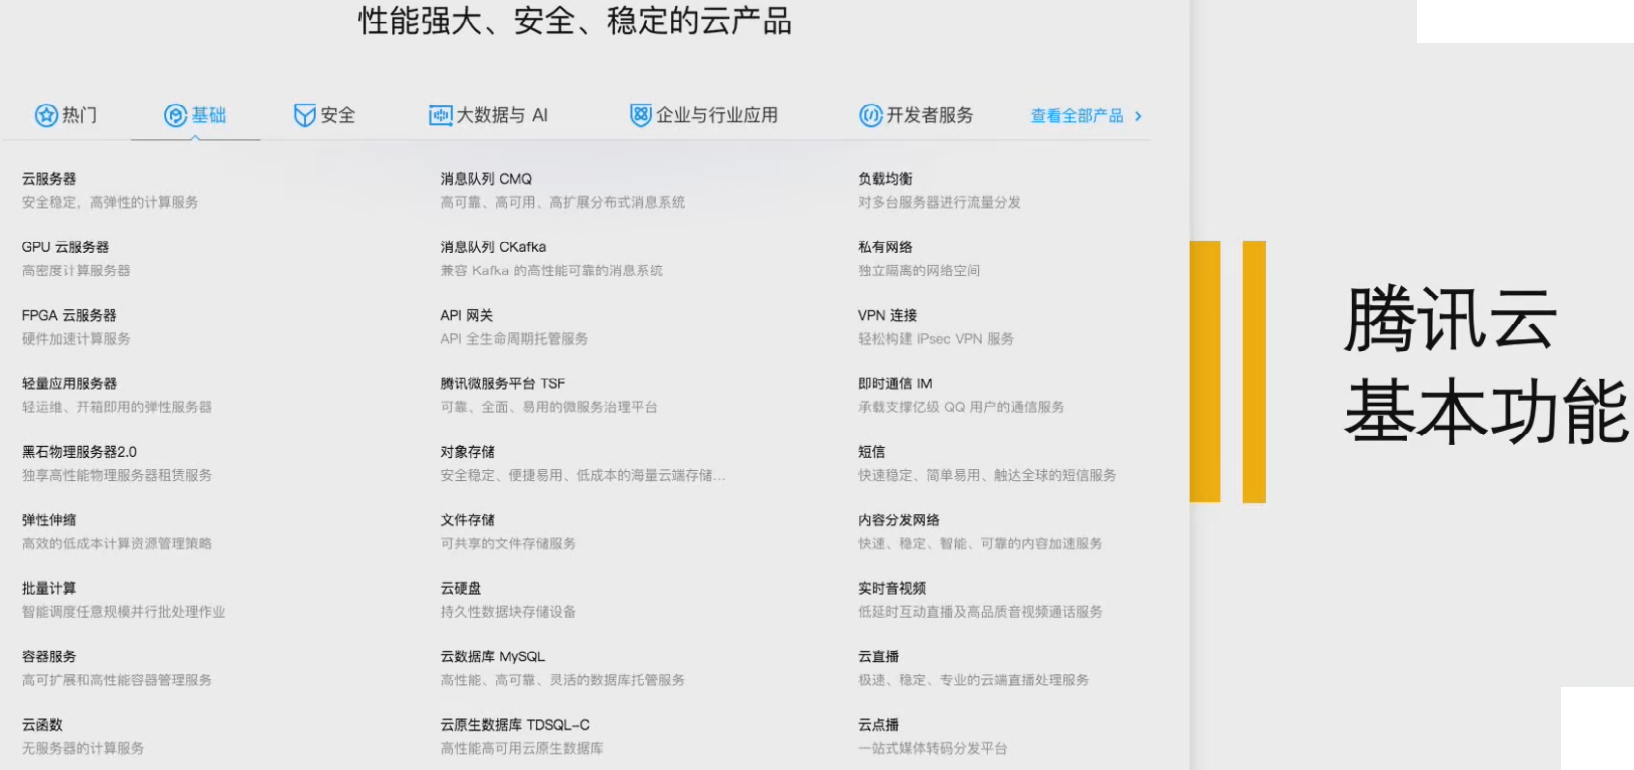Click the 云直播 link

[x=879, y=656]
